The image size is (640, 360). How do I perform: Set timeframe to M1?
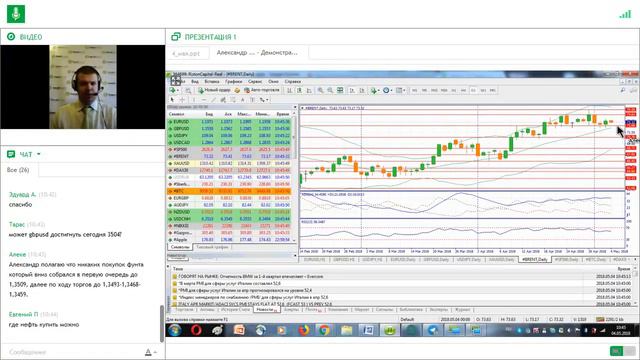coord(415,90)
